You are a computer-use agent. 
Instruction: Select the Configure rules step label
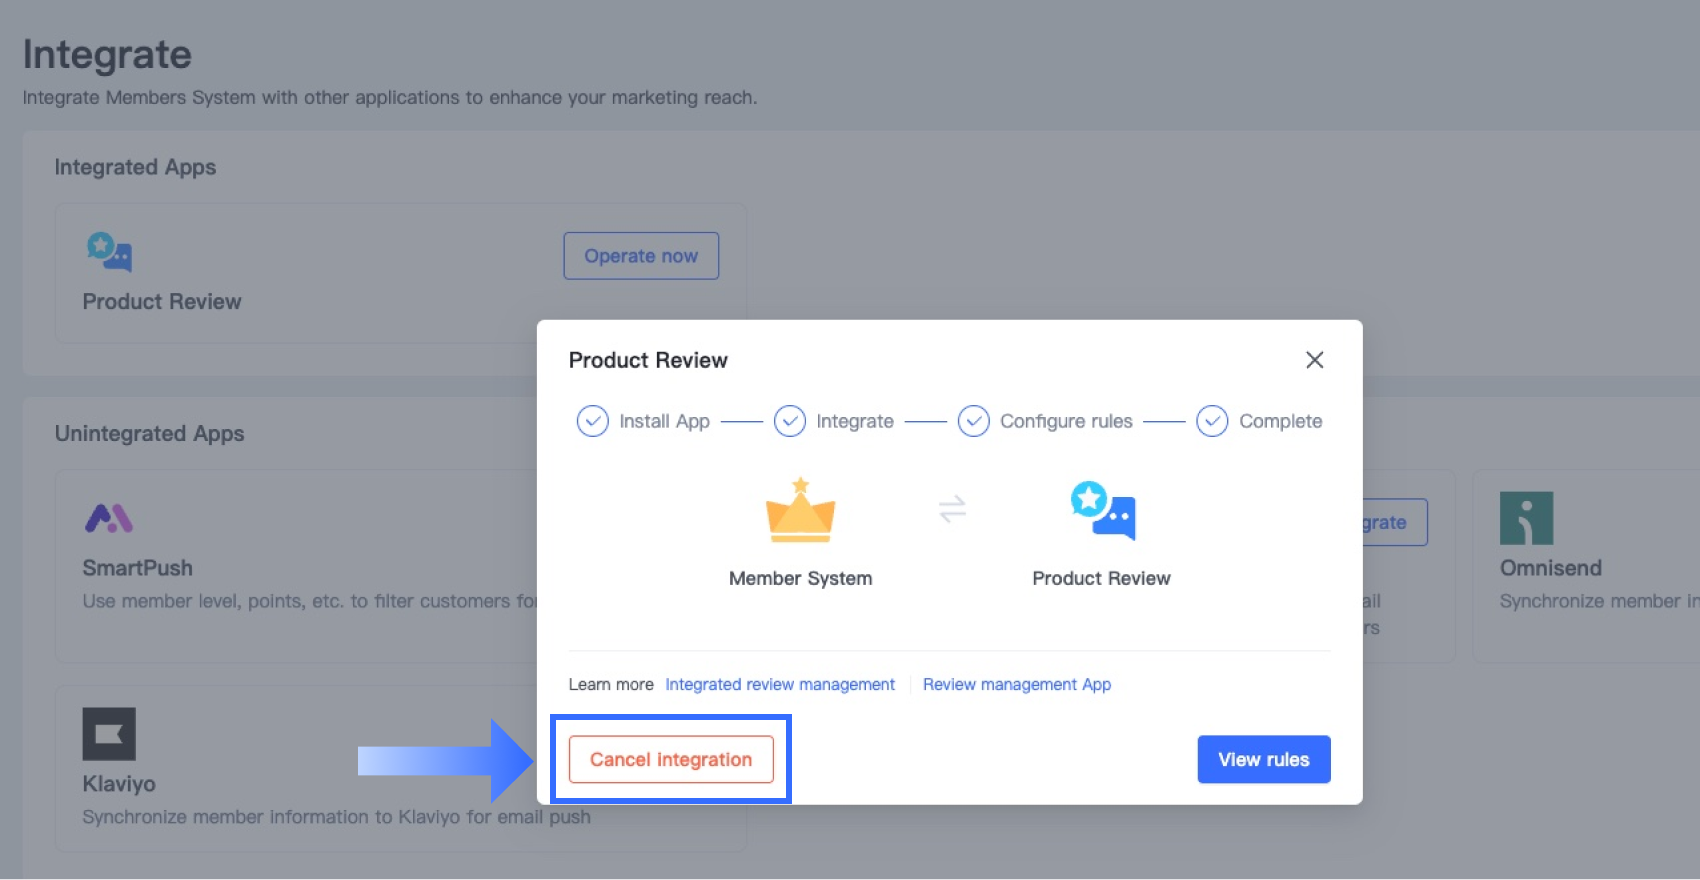click(x=1066, y=421)
